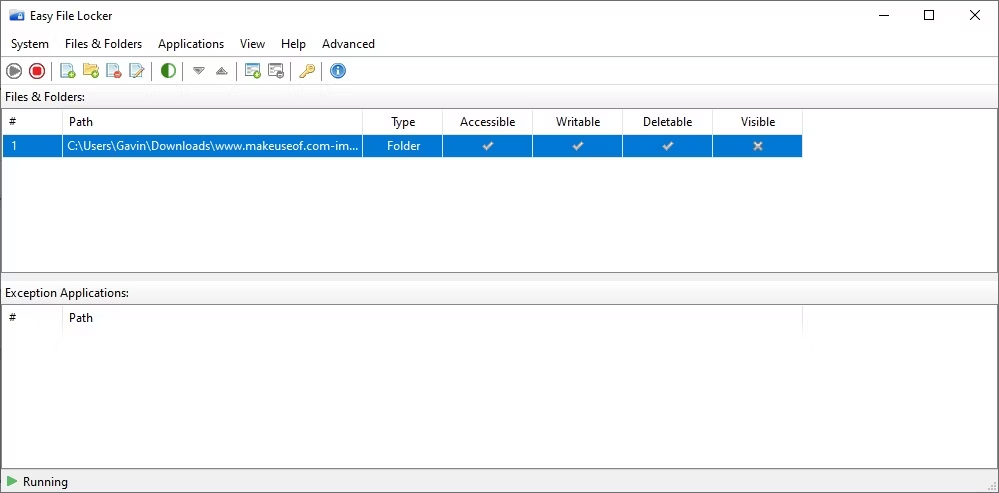Click the Add Folder toolbar icon

pyautogui.click(x=91, y=71)
